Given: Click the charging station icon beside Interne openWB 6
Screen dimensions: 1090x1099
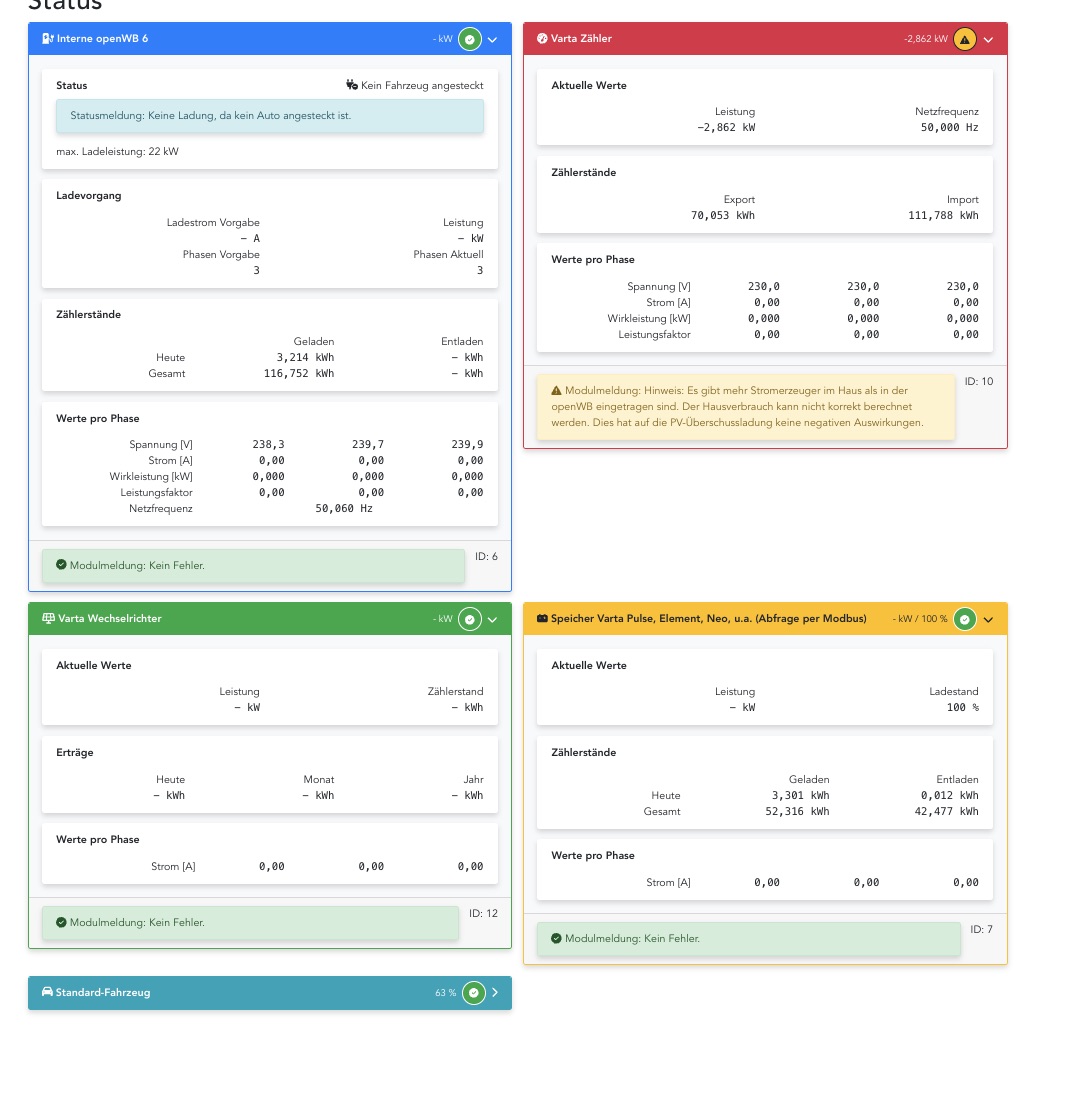Looking at the screenshot, I should (x=48, y=39).
